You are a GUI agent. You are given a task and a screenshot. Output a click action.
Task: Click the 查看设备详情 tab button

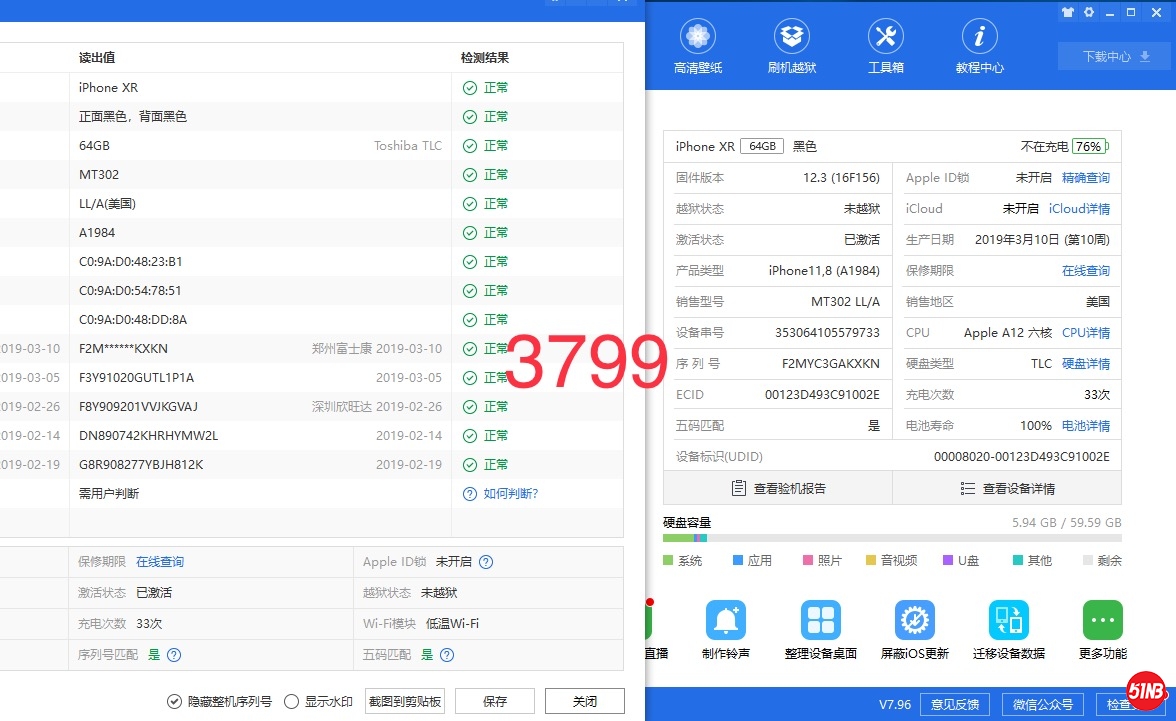coord(1007,489)
